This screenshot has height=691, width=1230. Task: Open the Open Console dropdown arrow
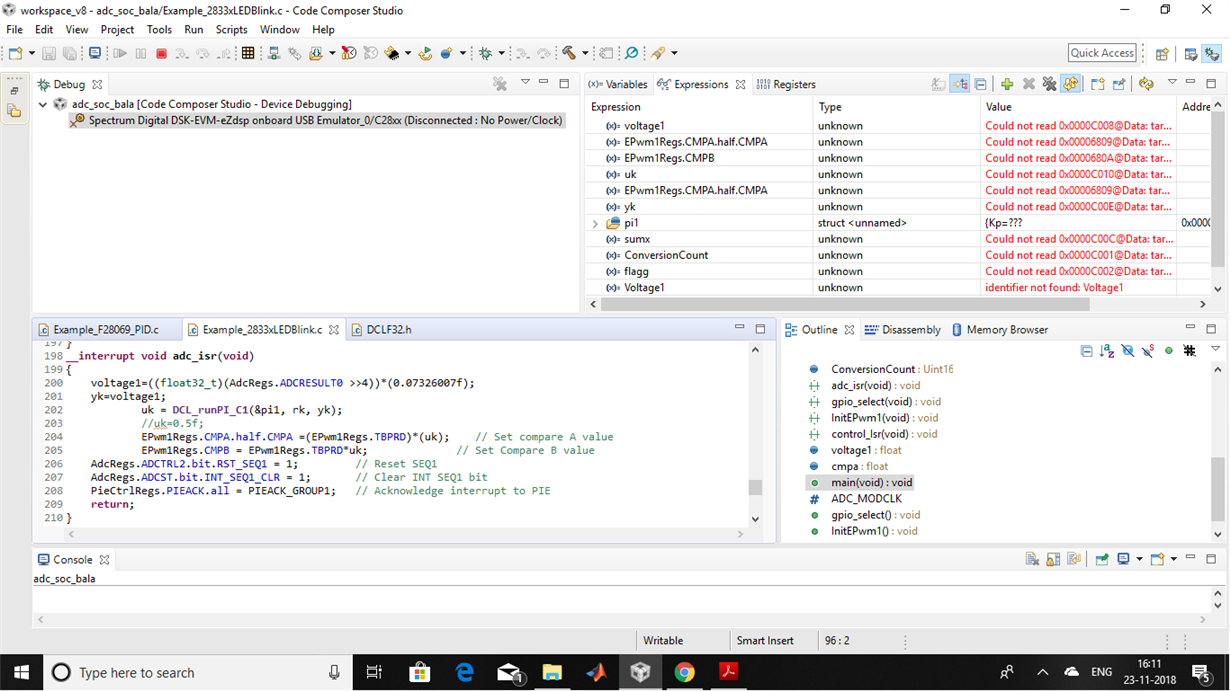(x=1173, y=559)
